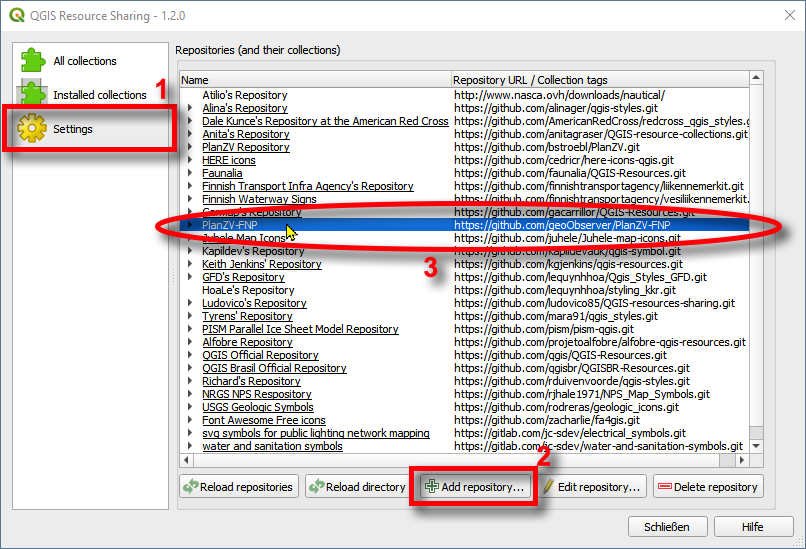This screenshot has width=806, height=549.
Task: Click the refresh icon on Reload directory
Action: [x=316, y=486]
